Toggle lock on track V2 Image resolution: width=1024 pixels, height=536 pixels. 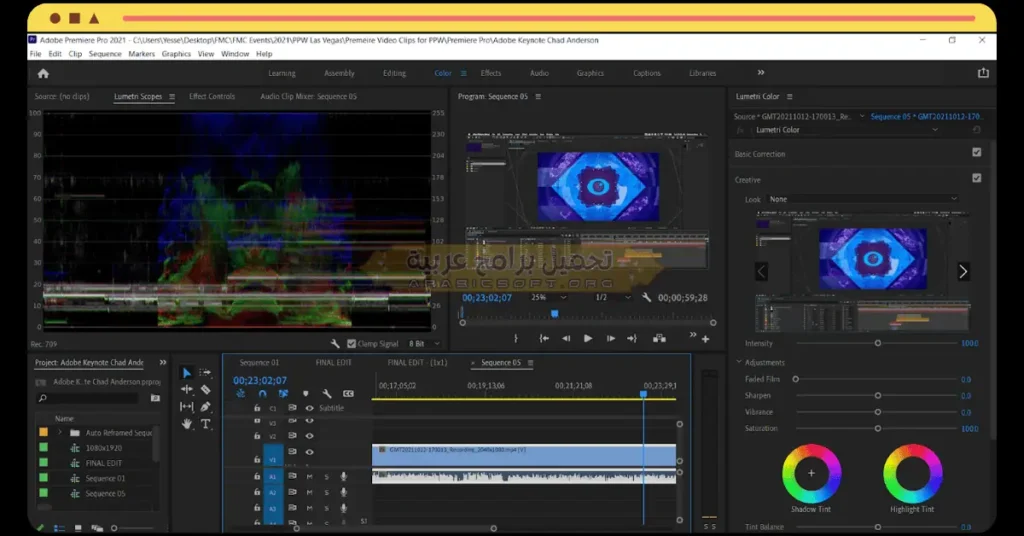click(257, 435)
